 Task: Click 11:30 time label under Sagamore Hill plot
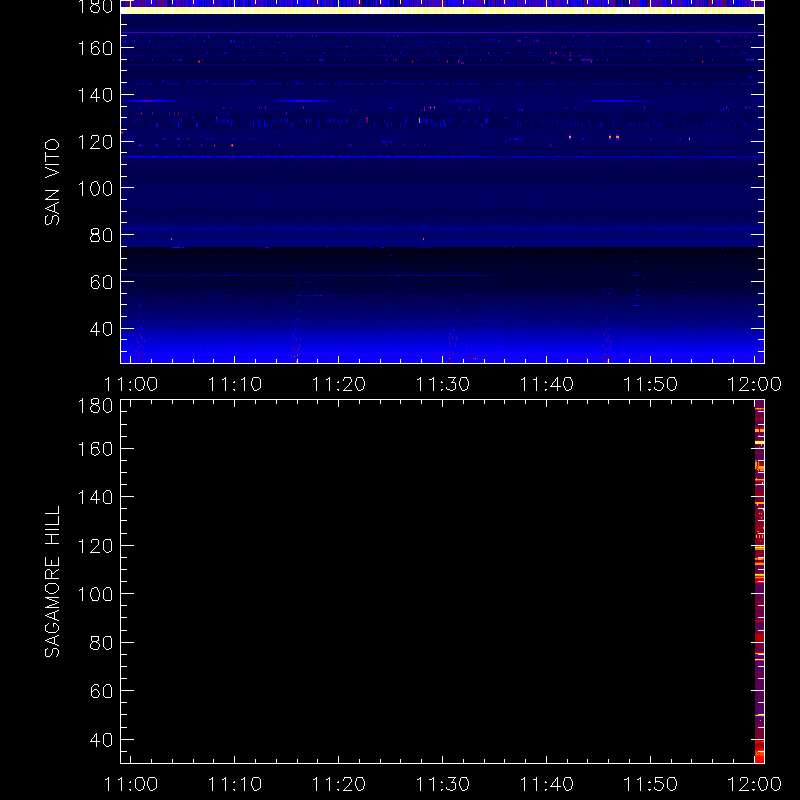pos(443,784)
